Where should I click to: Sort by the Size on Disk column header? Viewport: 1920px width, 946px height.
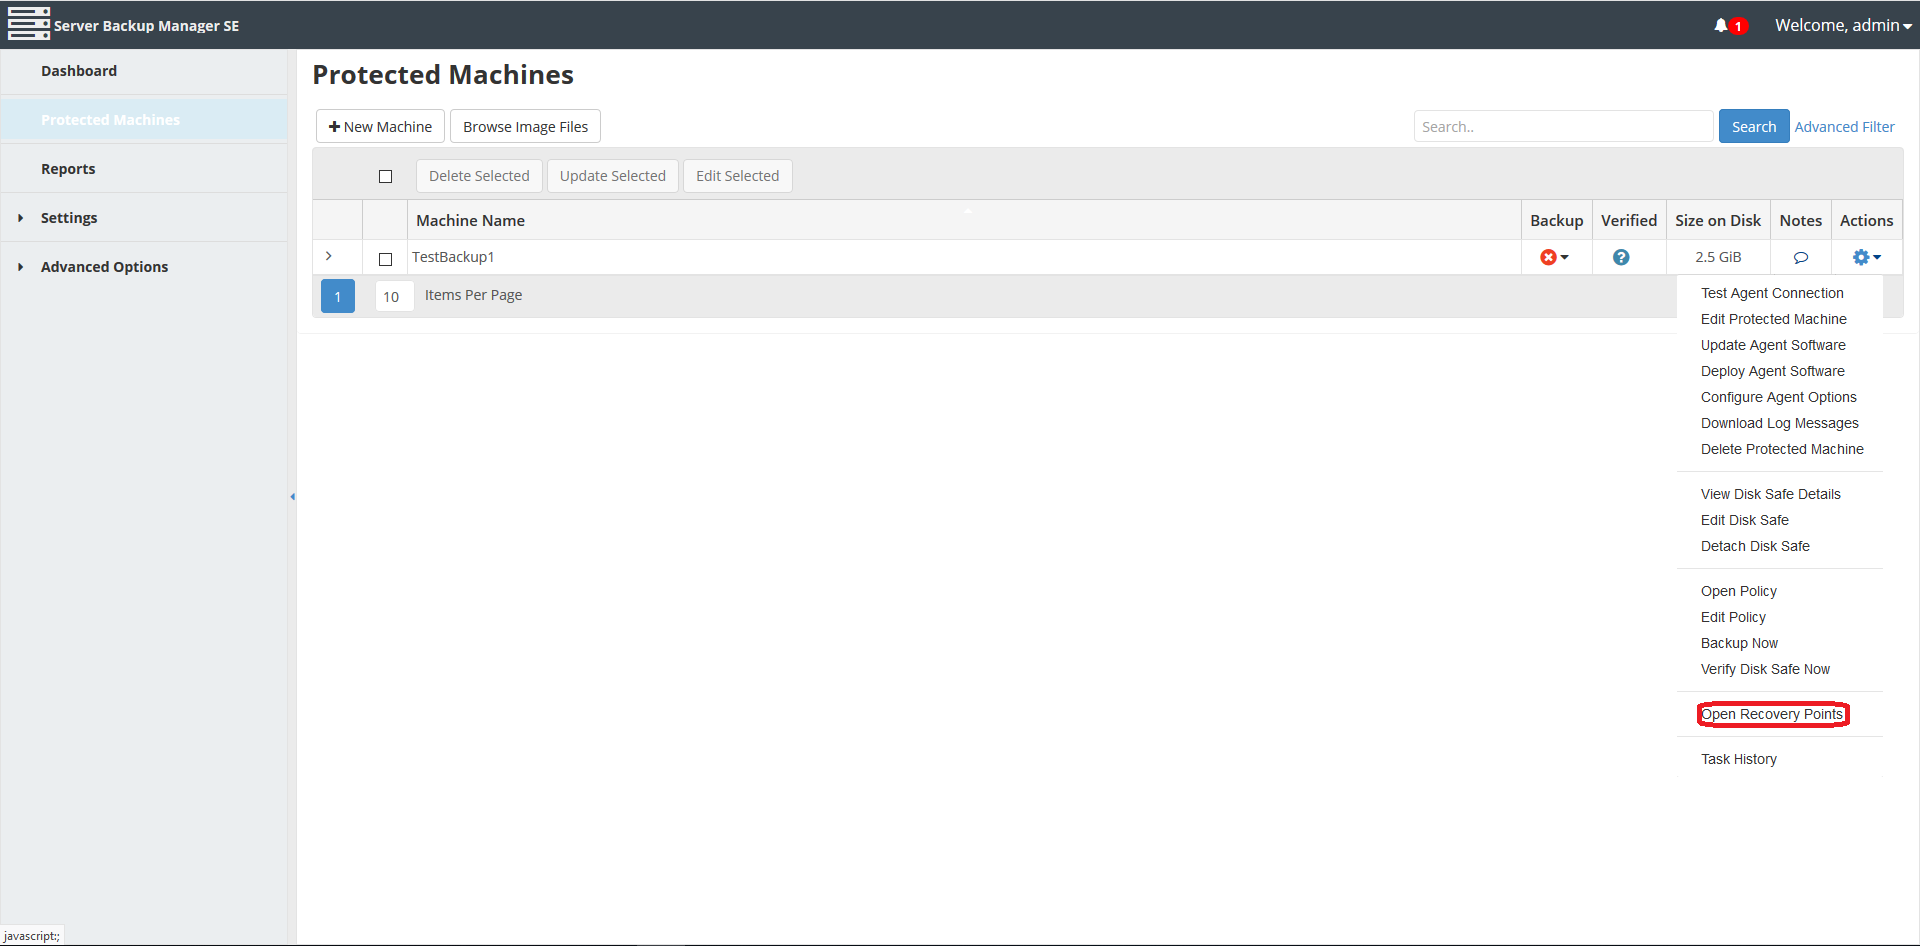coord(1718,221)
